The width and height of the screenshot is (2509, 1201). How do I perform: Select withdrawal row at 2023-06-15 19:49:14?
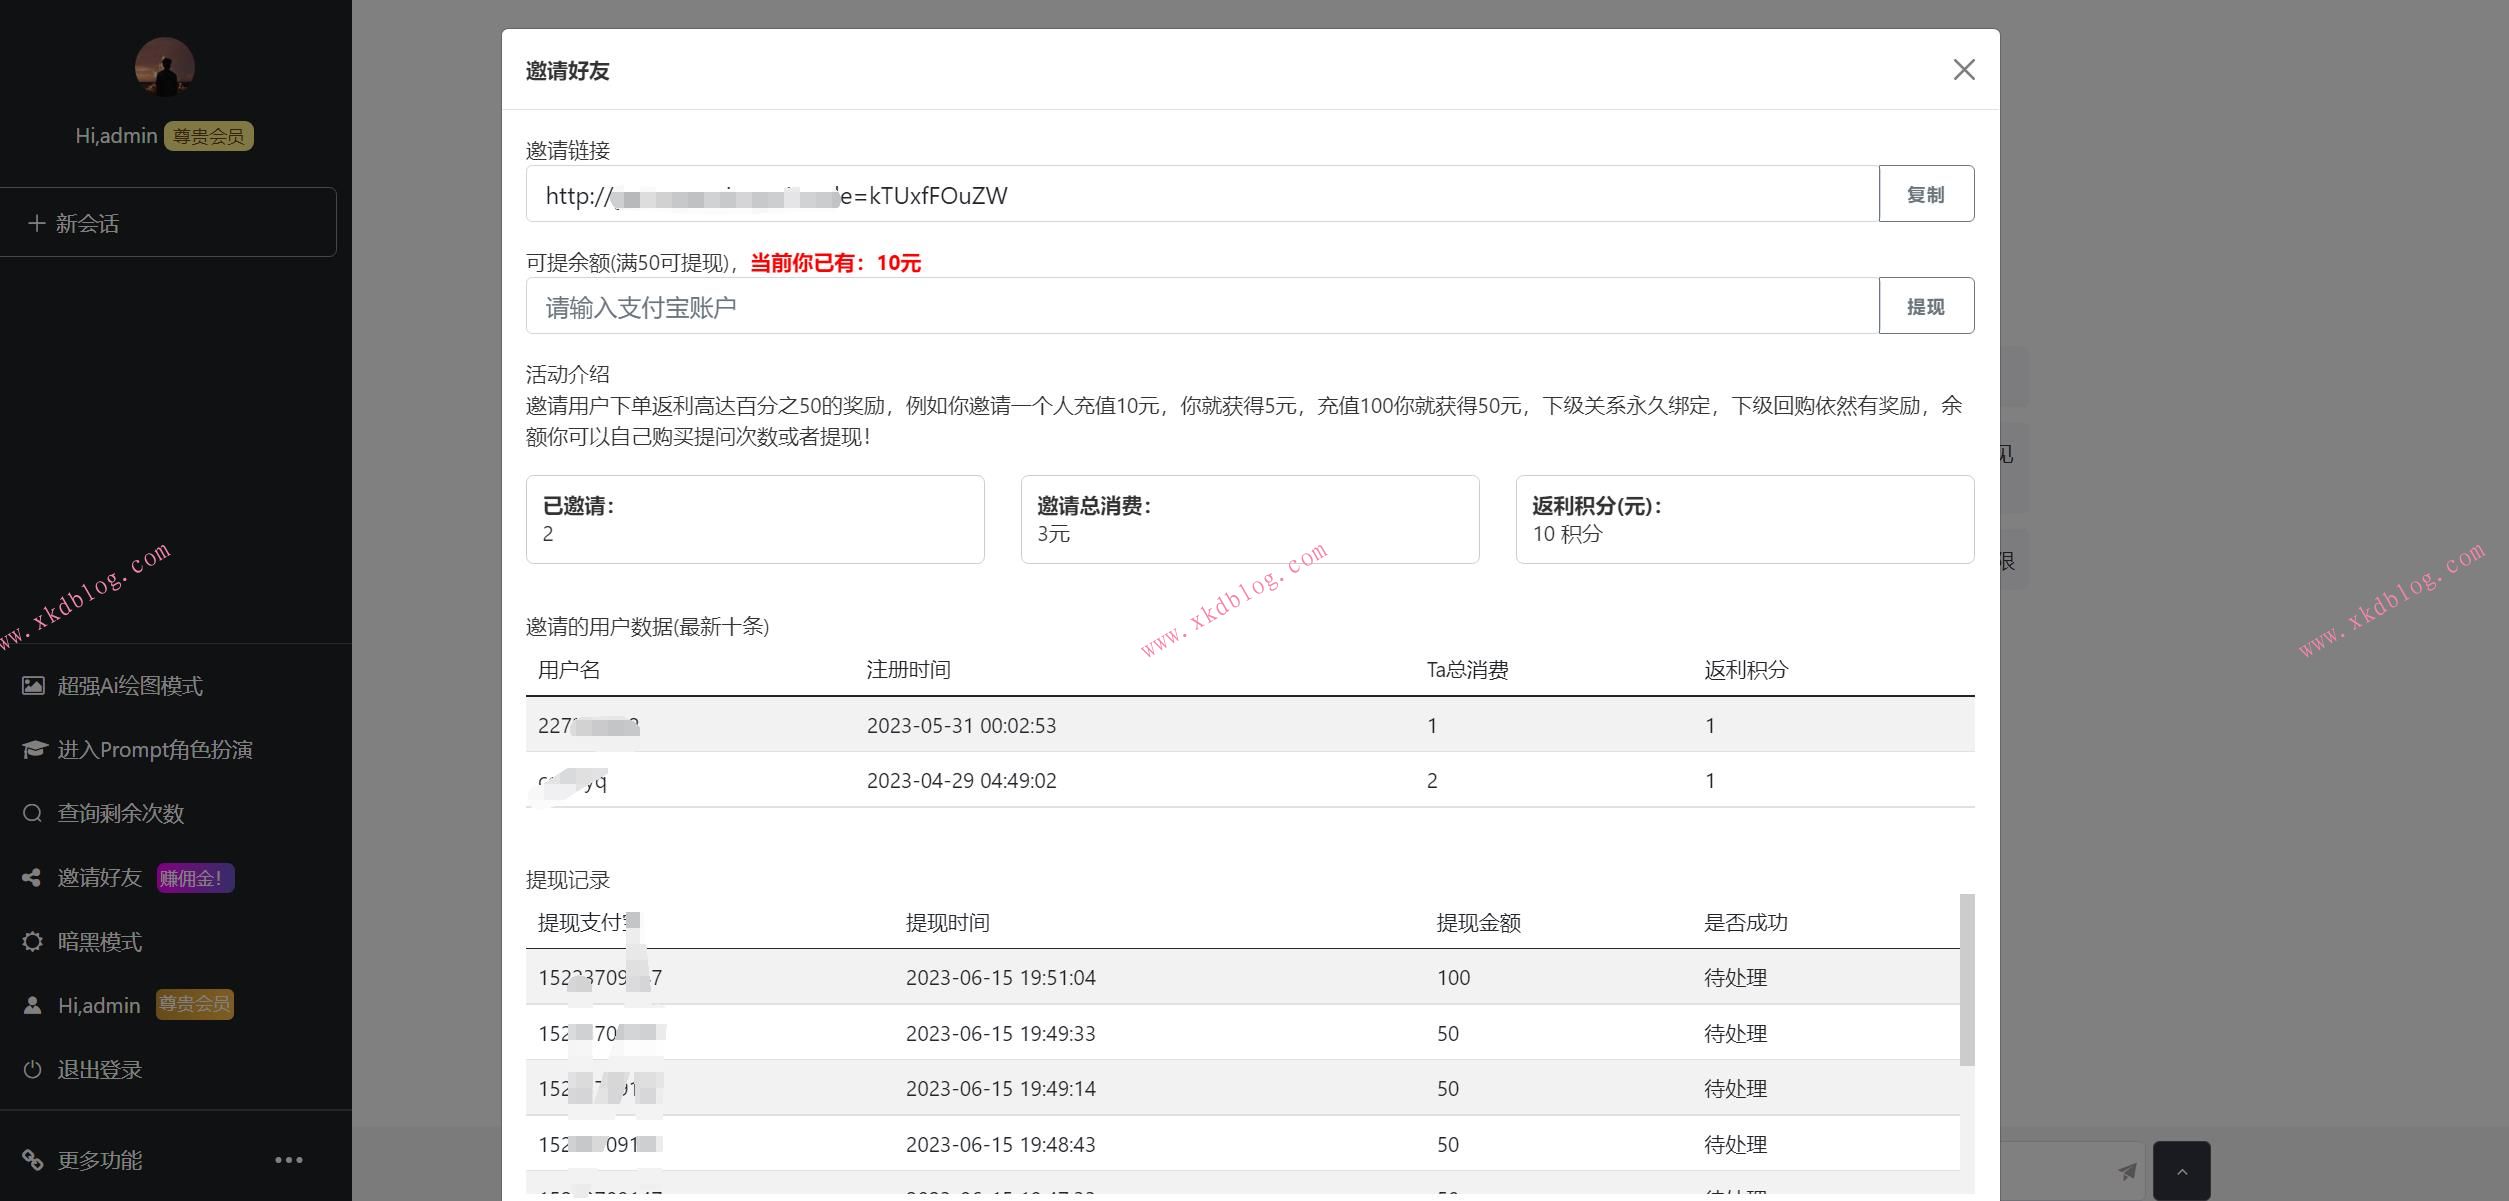[1243, 1088]
